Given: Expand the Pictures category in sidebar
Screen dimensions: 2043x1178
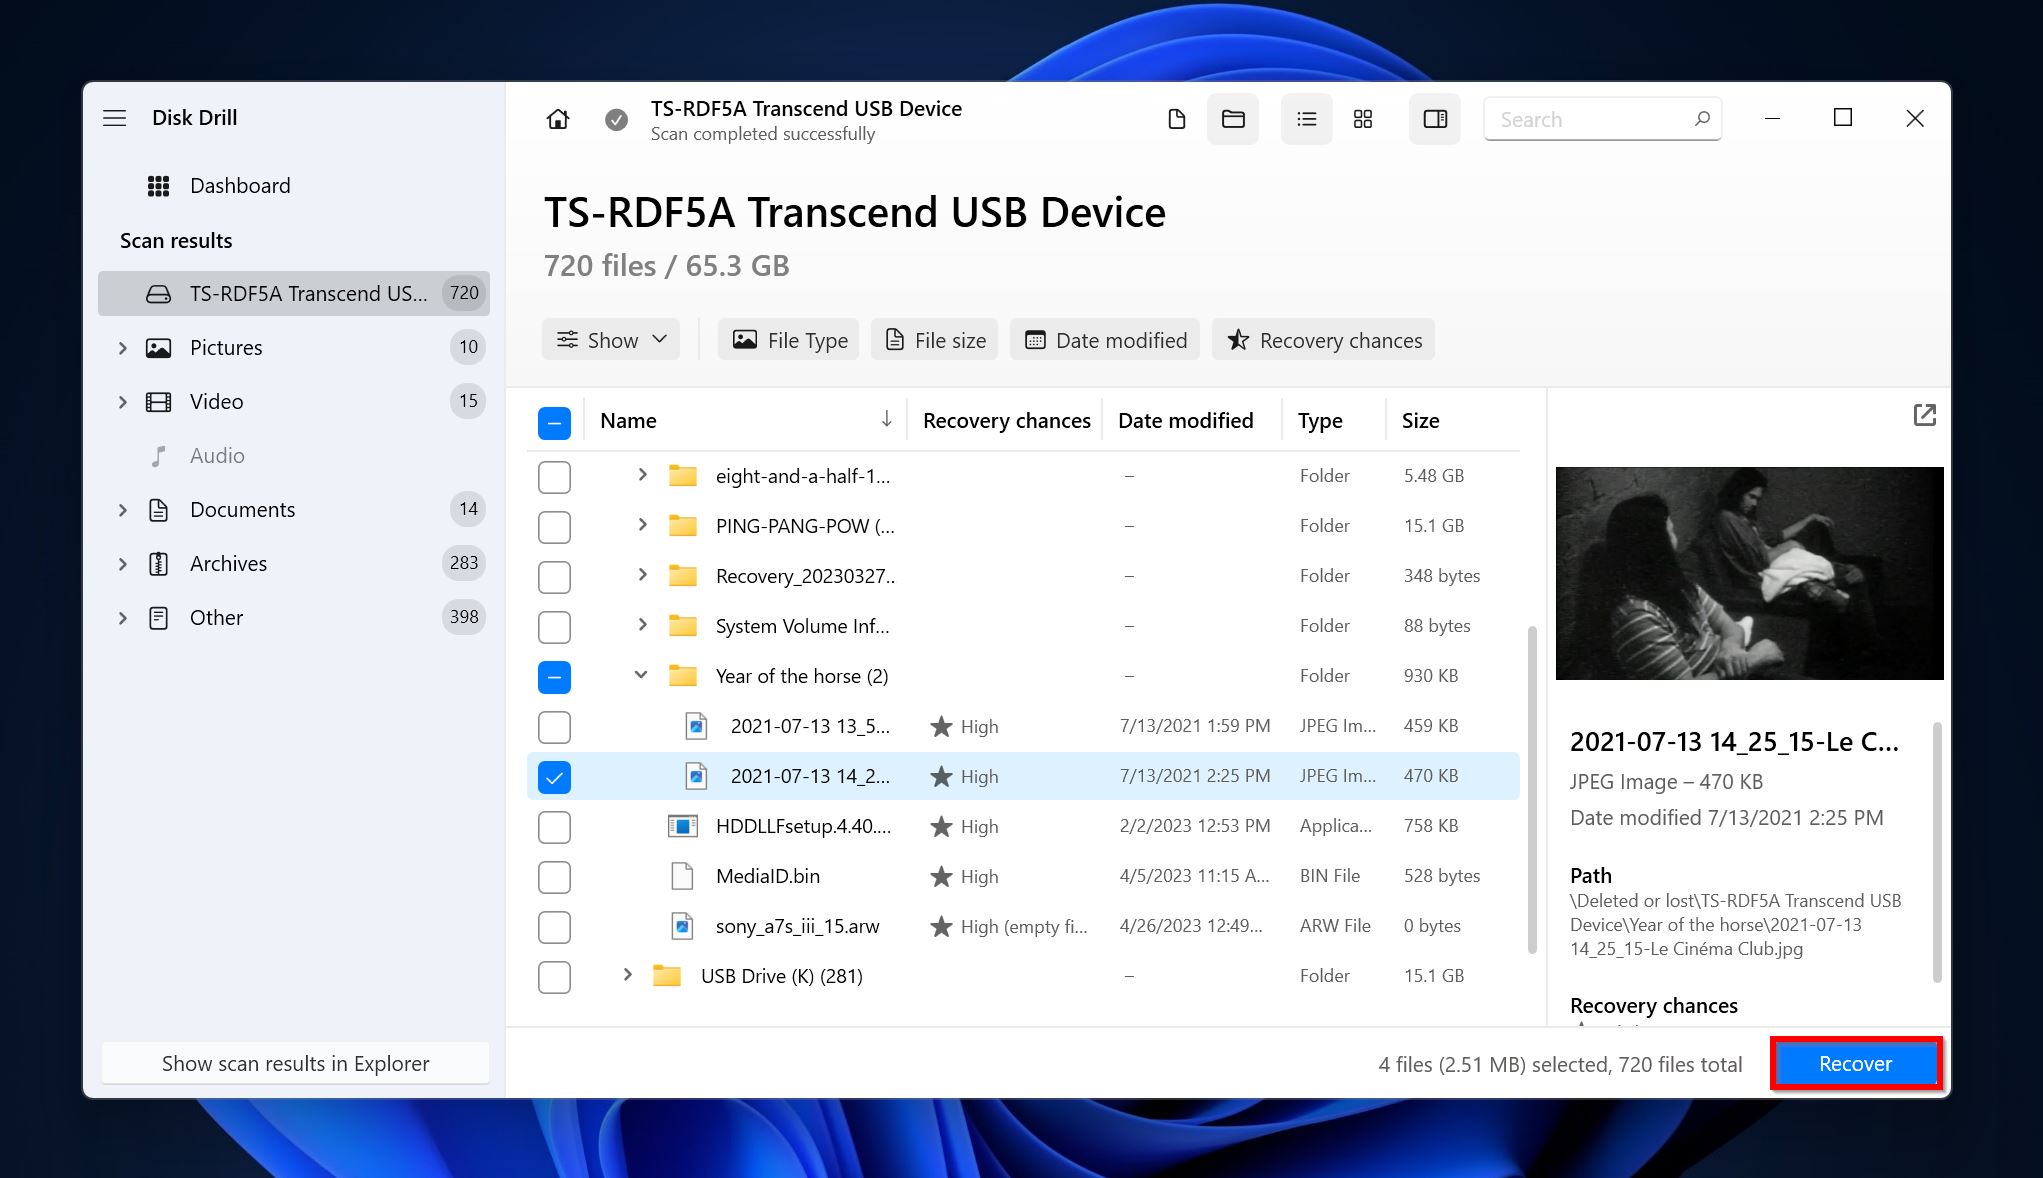Looking at the screenshot, I should tap(123, 346).
